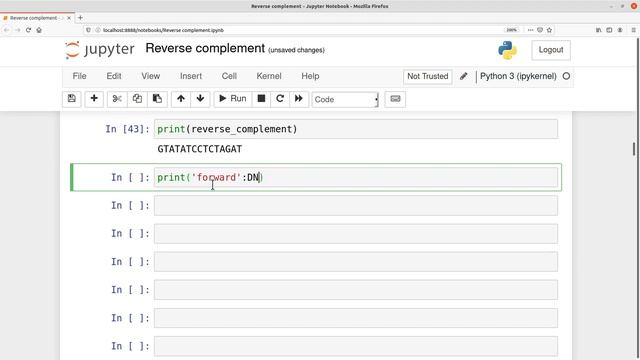Open the cell type Code dropdown

[x=345, y=99]
